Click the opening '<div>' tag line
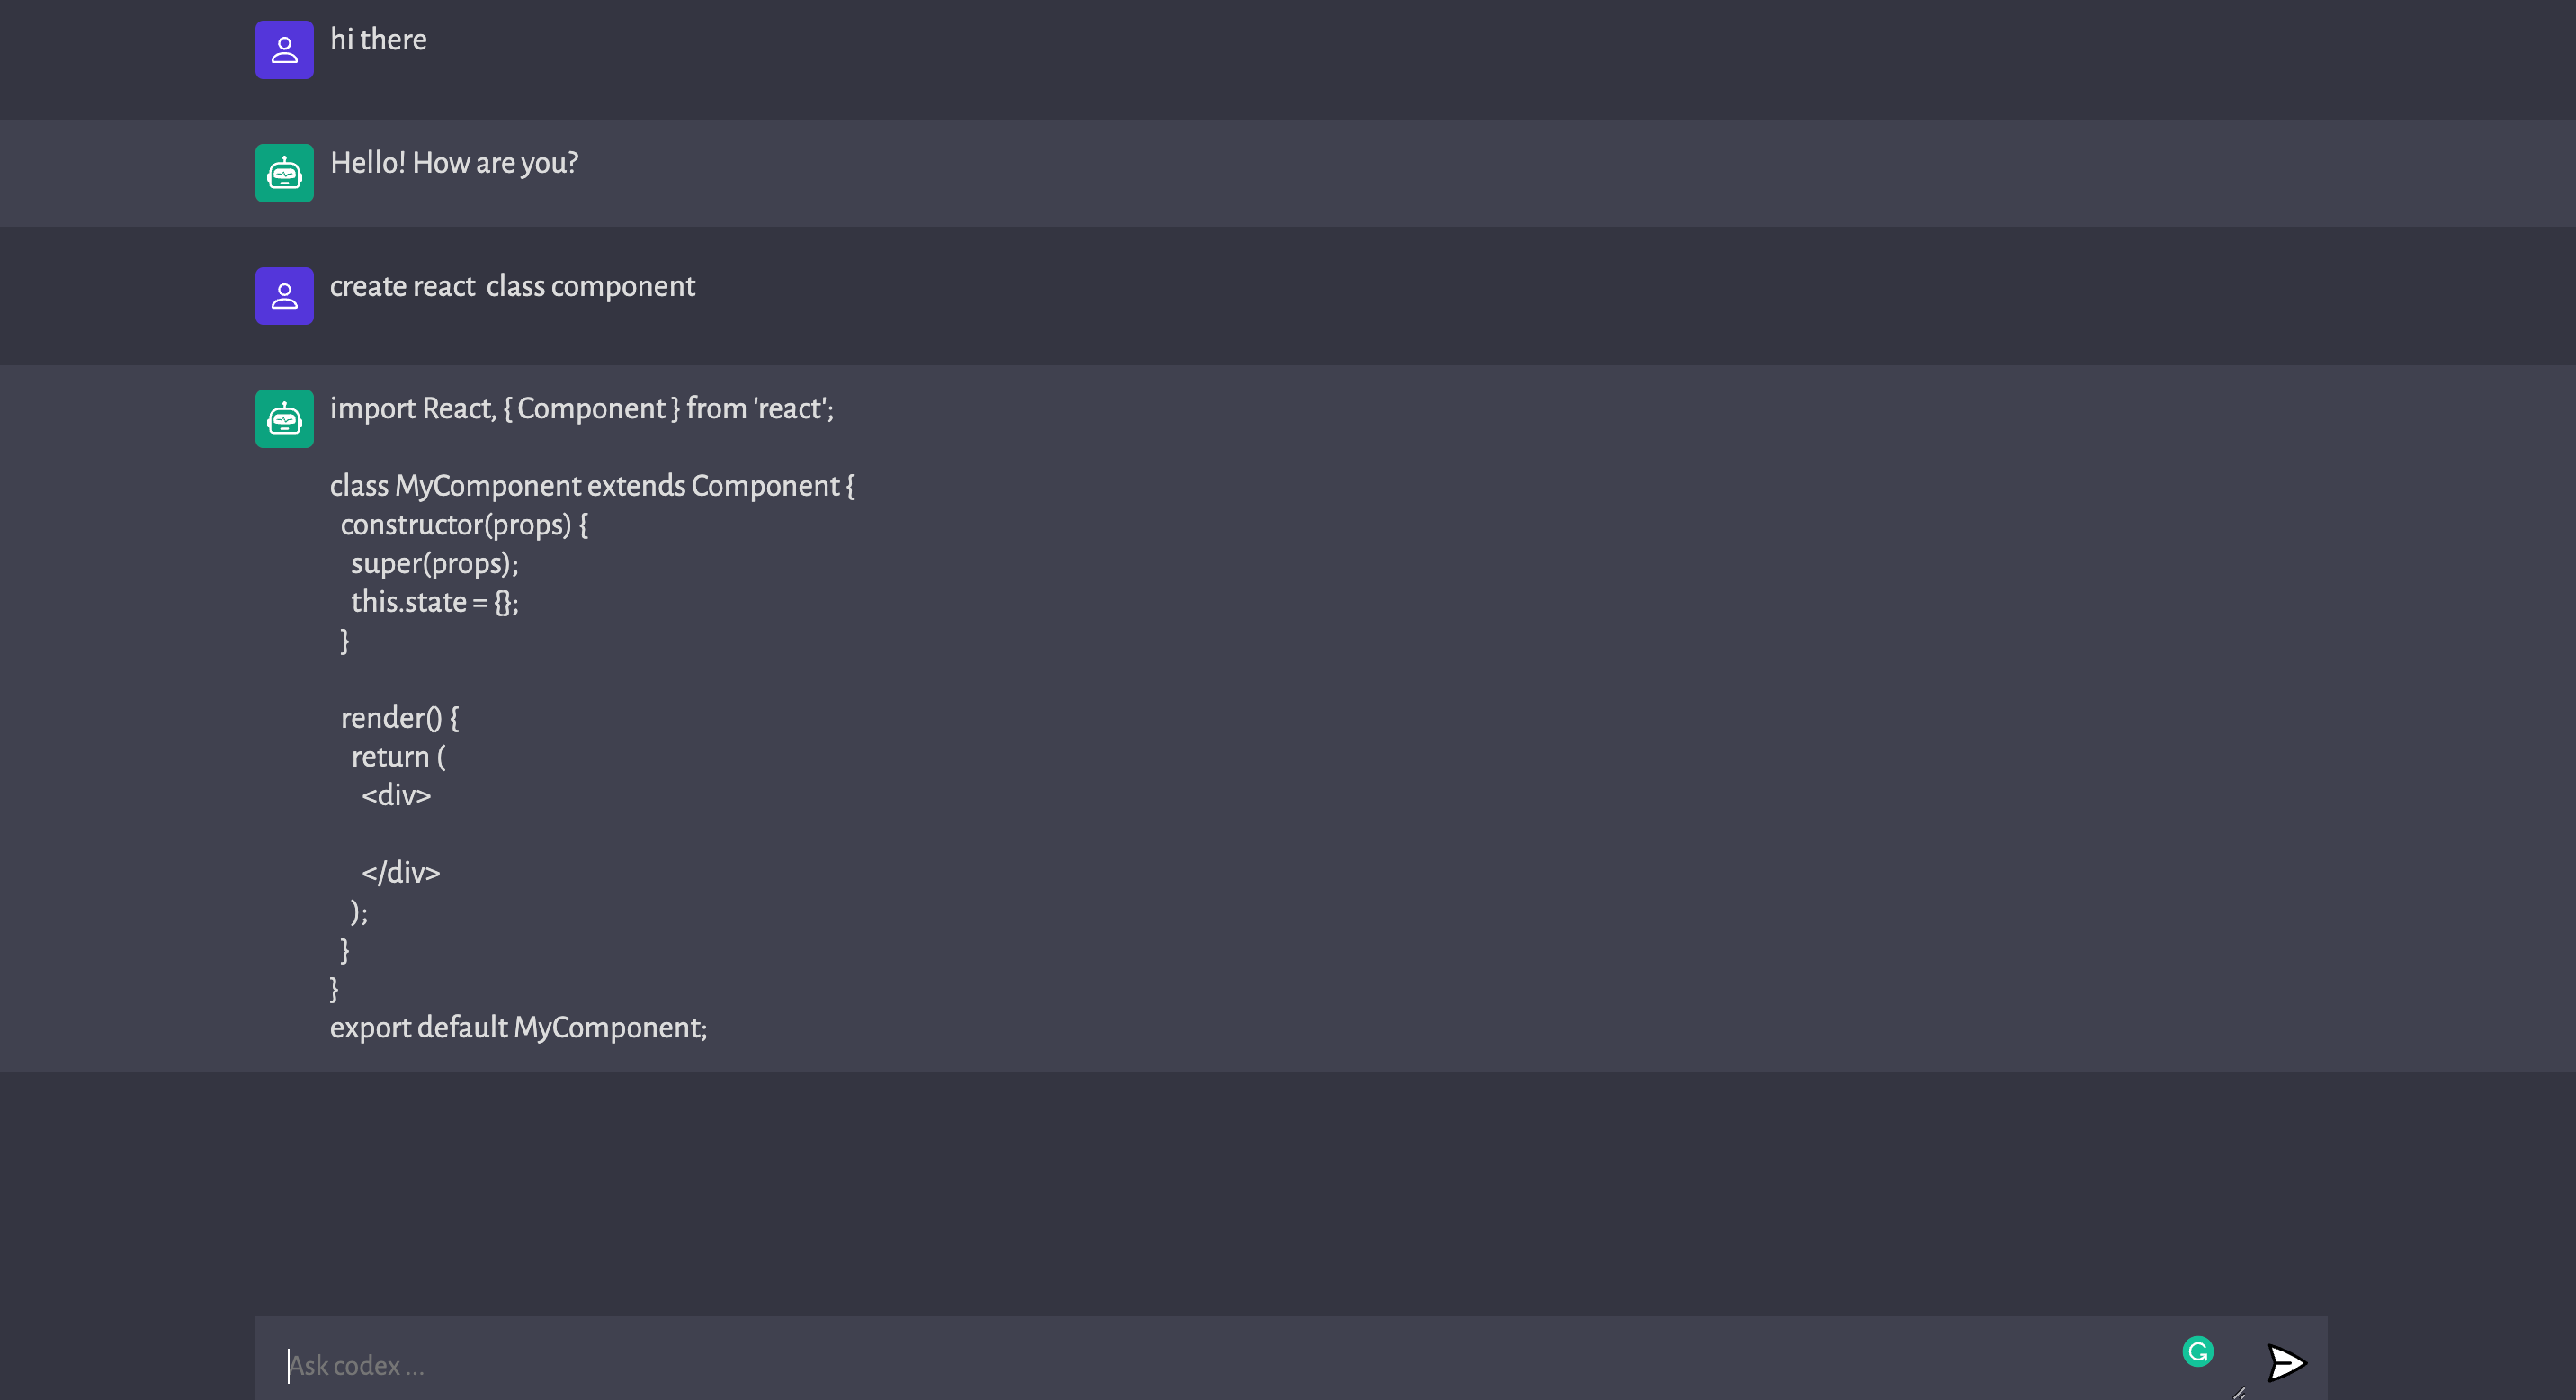The height and width of the screenshot is (1400, 2576). (396, 796)
